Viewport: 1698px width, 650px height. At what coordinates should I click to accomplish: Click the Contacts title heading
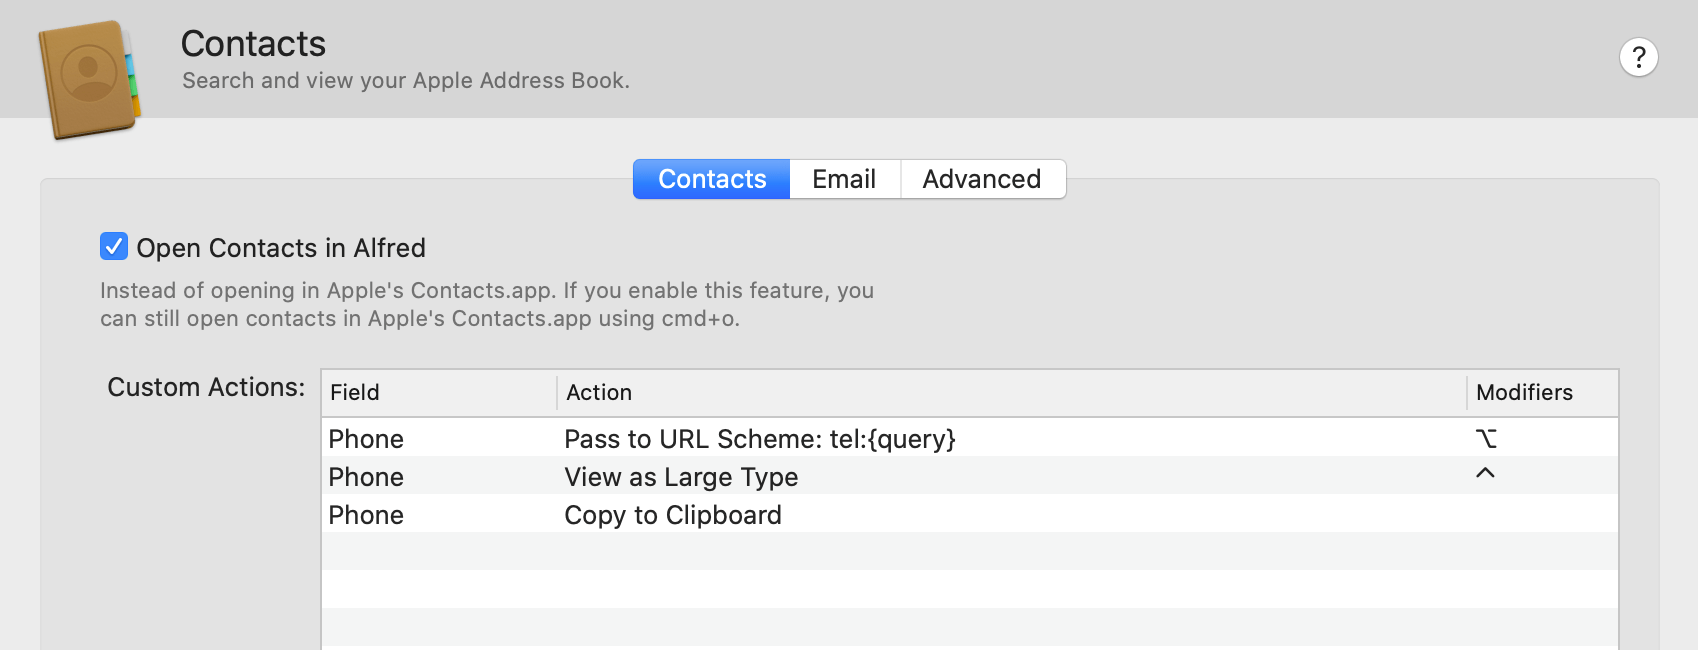point(253,44)
